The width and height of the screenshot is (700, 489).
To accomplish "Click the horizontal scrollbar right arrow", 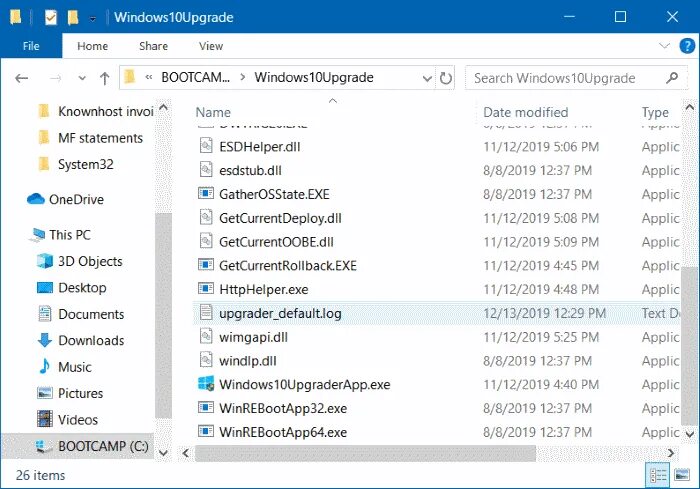I will 671,453.
